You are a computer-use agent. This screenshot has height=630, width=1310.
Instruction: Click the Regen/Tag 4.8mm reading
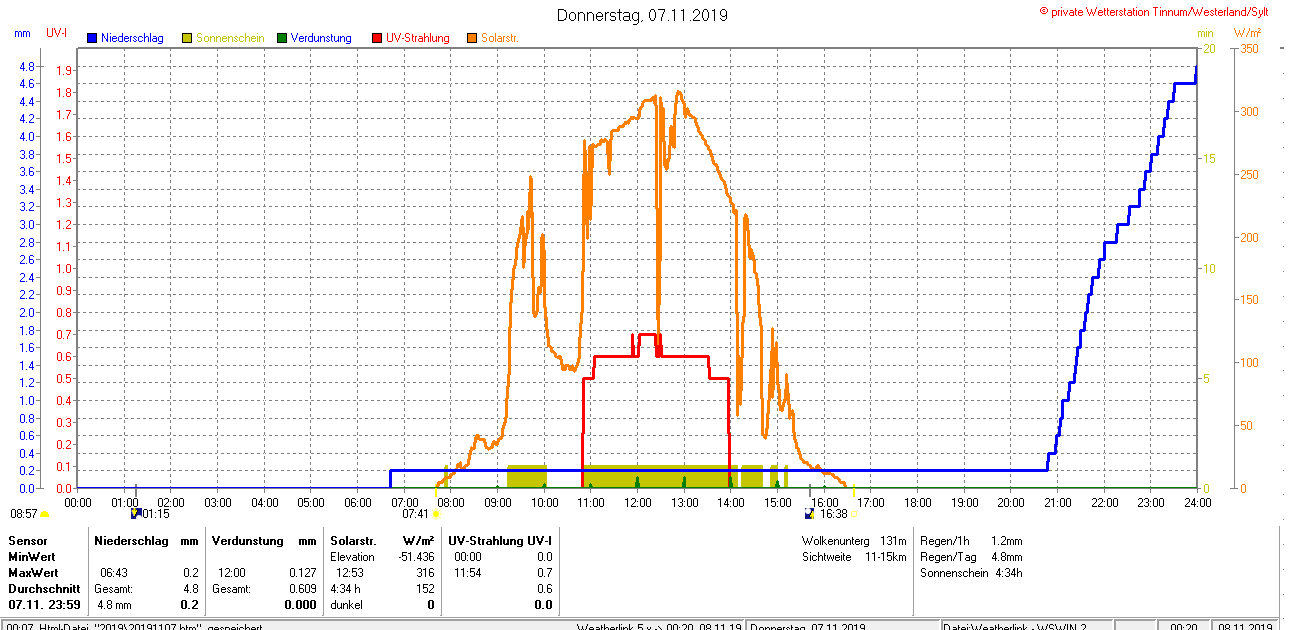point(971,556)
